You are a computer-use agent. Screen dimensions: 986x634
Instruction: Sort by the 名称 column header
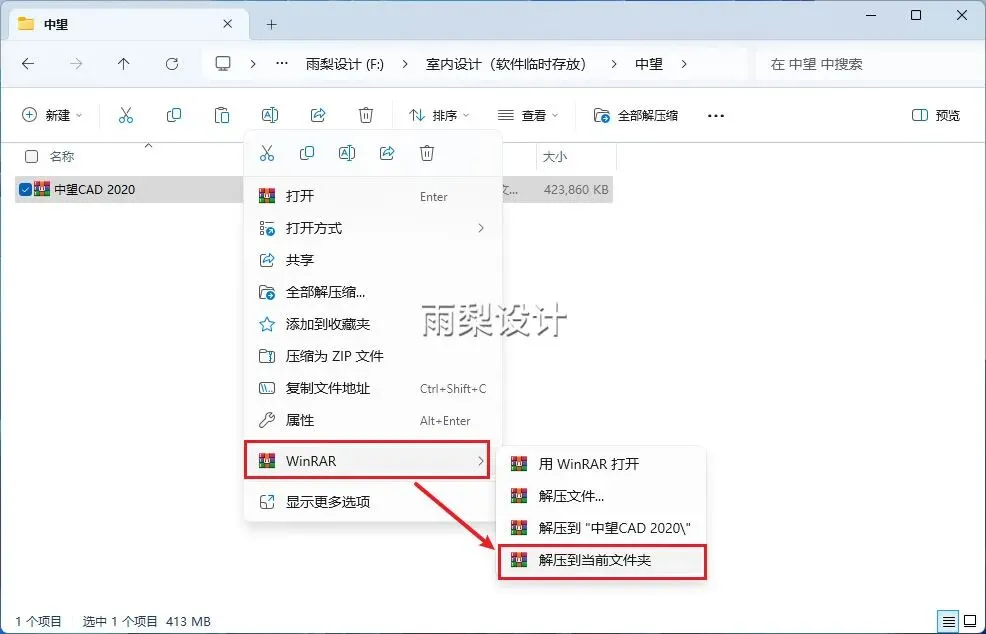tap(62, 157)
